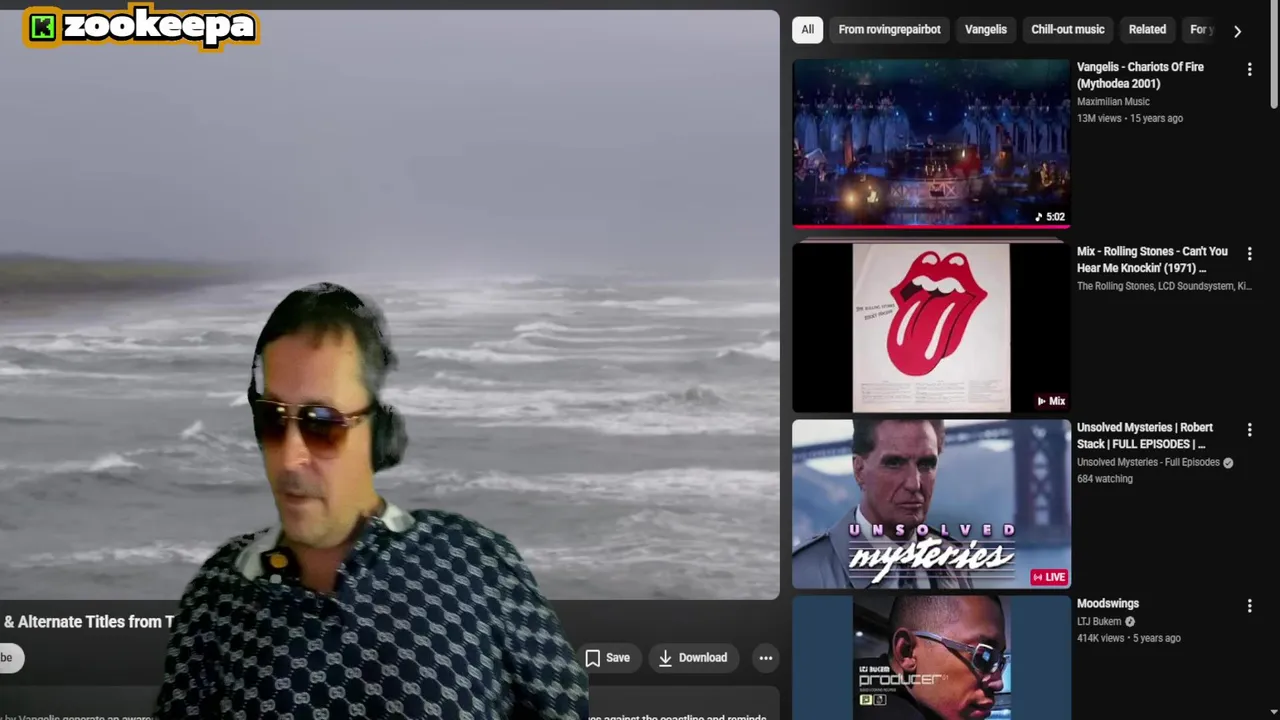This screenshot has width=1280, height=720.
Task: Download the current video
Action: [693, 658]
